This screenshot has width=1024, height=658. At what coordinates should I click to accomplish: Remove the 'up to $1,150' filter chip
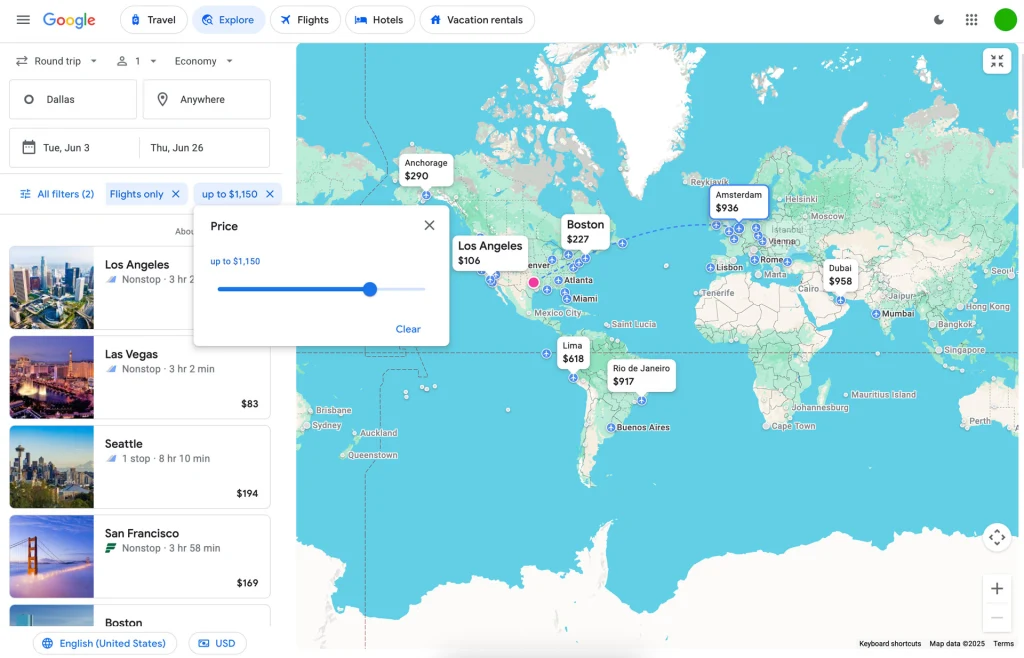270,194
